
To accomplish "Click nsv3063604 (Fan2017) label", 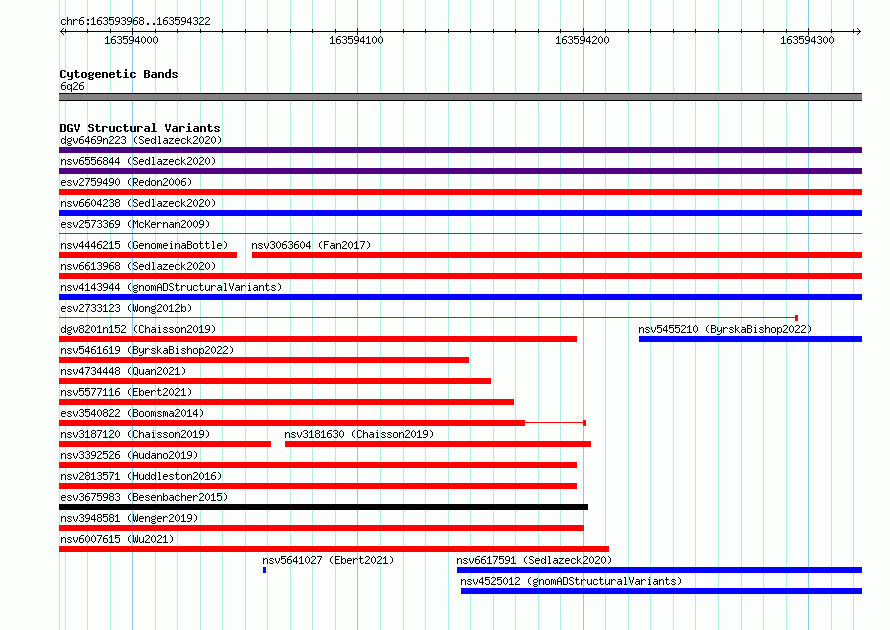I will point(311,245).
